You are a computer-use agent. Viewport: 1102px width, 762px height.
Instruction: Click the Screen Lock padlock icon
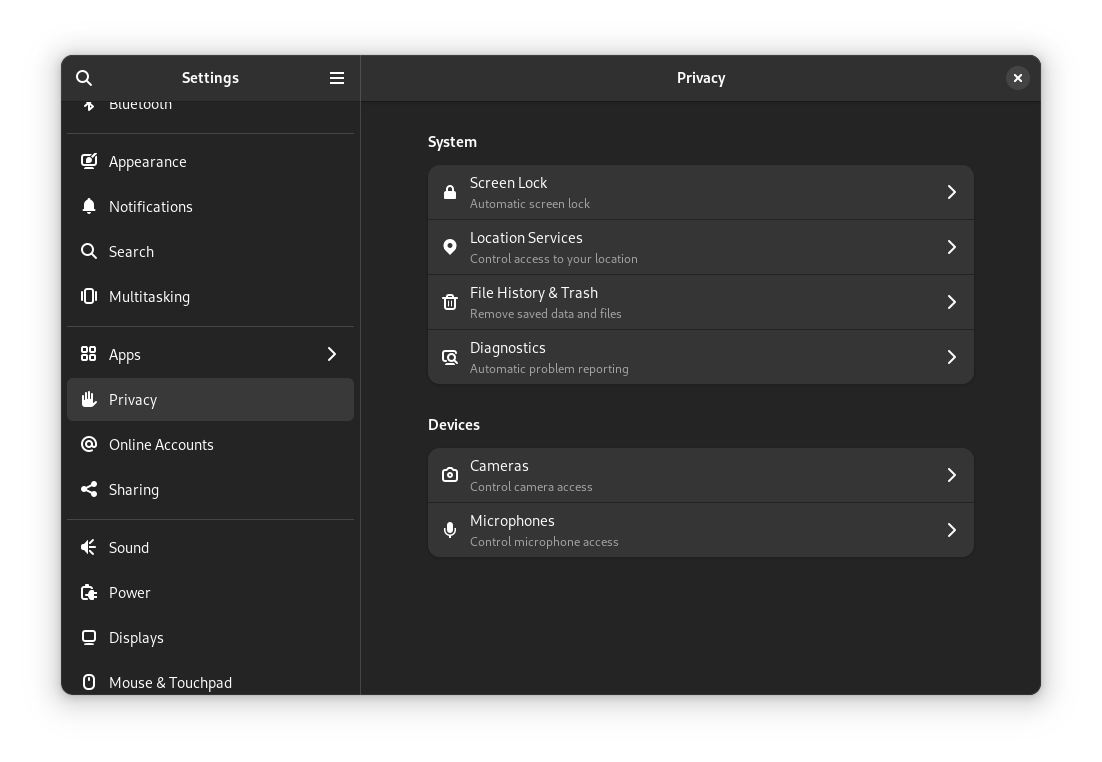pos(450,192)
